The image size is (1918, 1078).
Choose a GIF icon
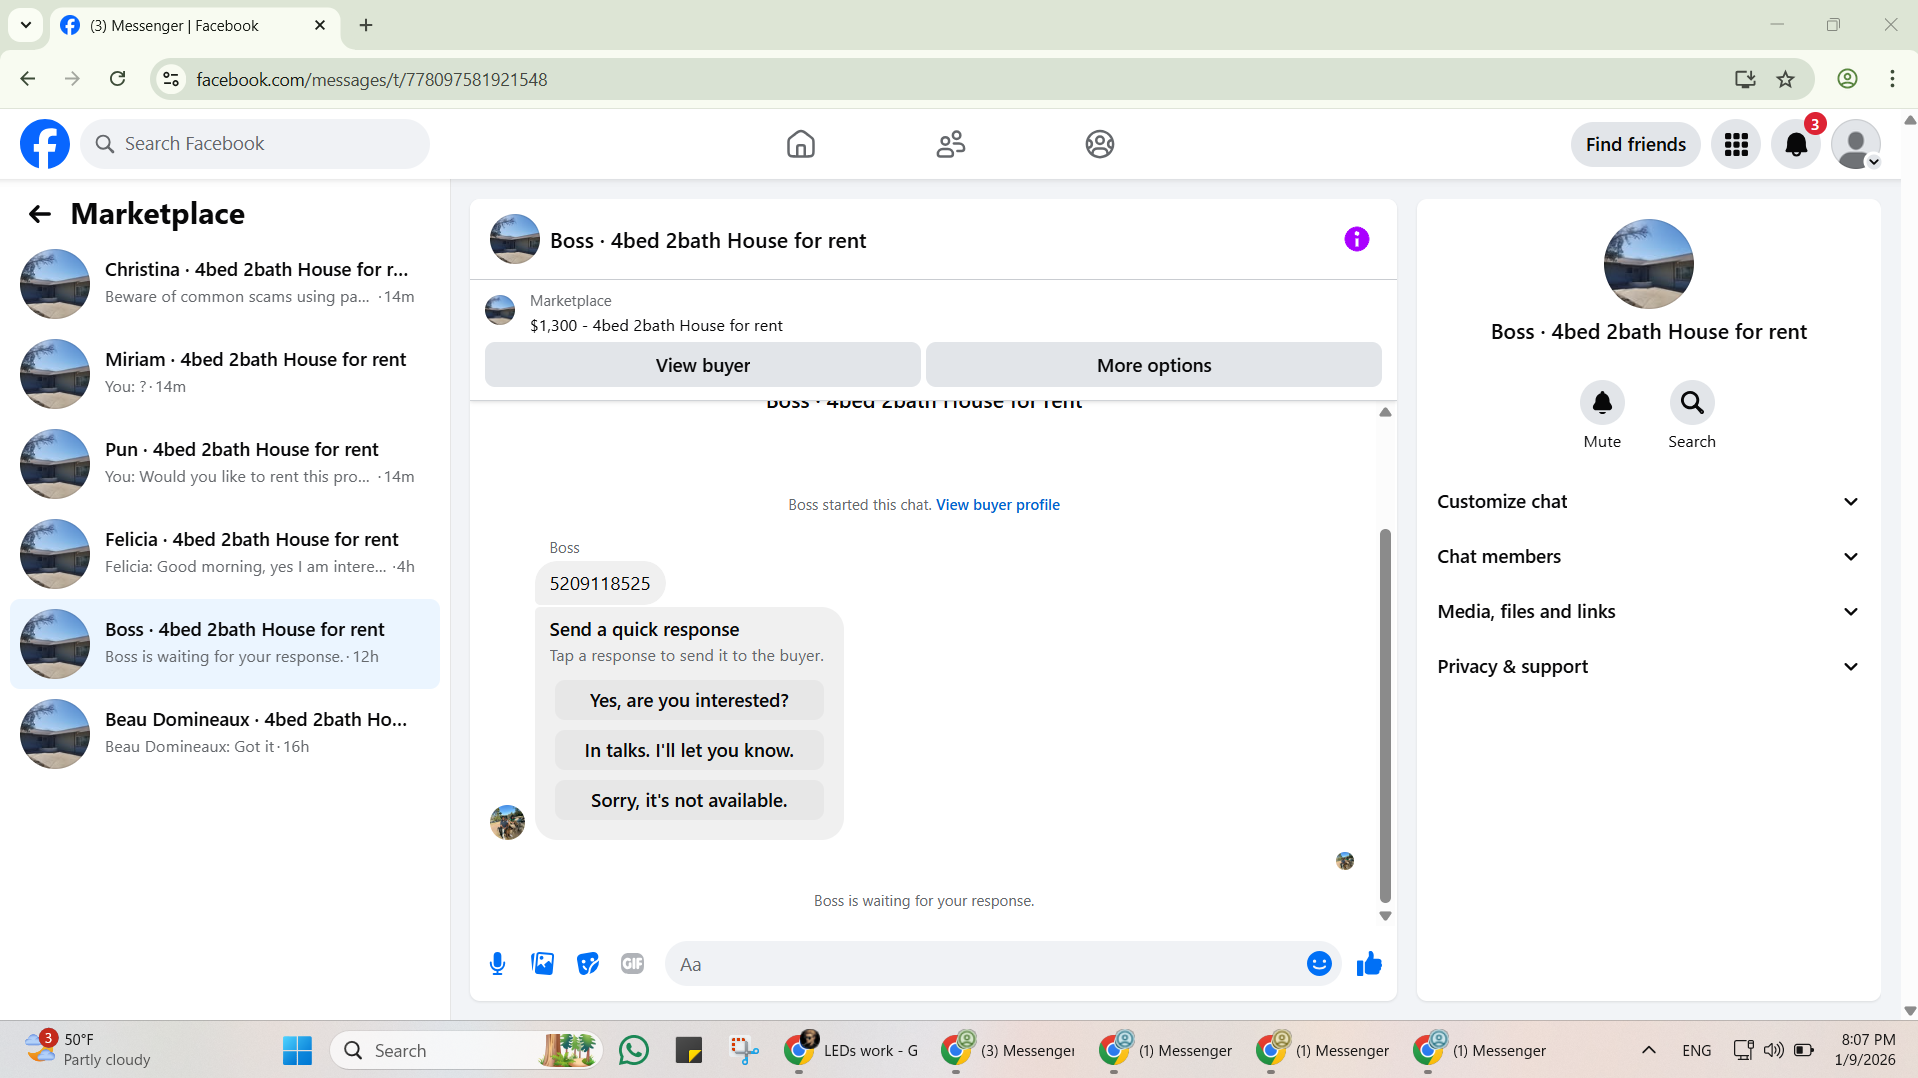click(632, 964)
